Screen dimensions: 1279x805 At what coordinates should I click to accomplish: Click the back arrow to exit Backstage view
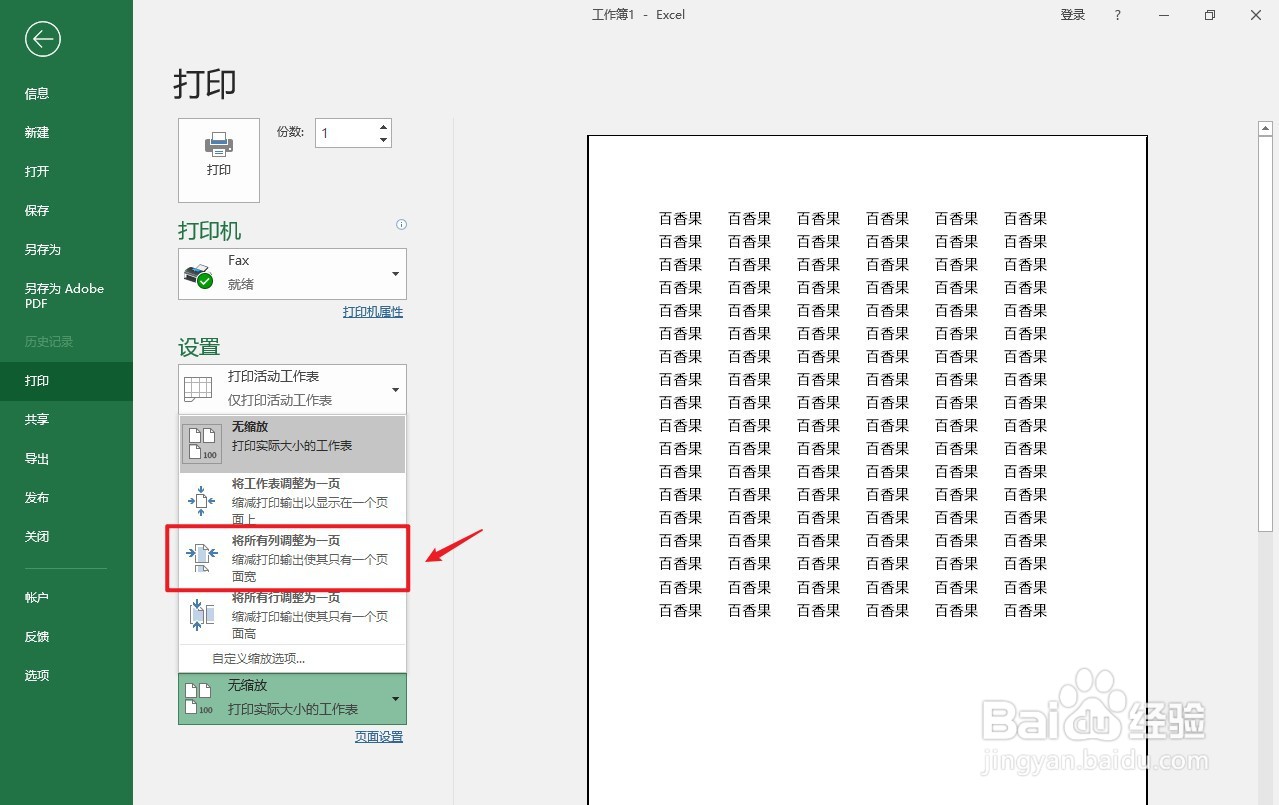pyautogui.click(x=41, y=39)
